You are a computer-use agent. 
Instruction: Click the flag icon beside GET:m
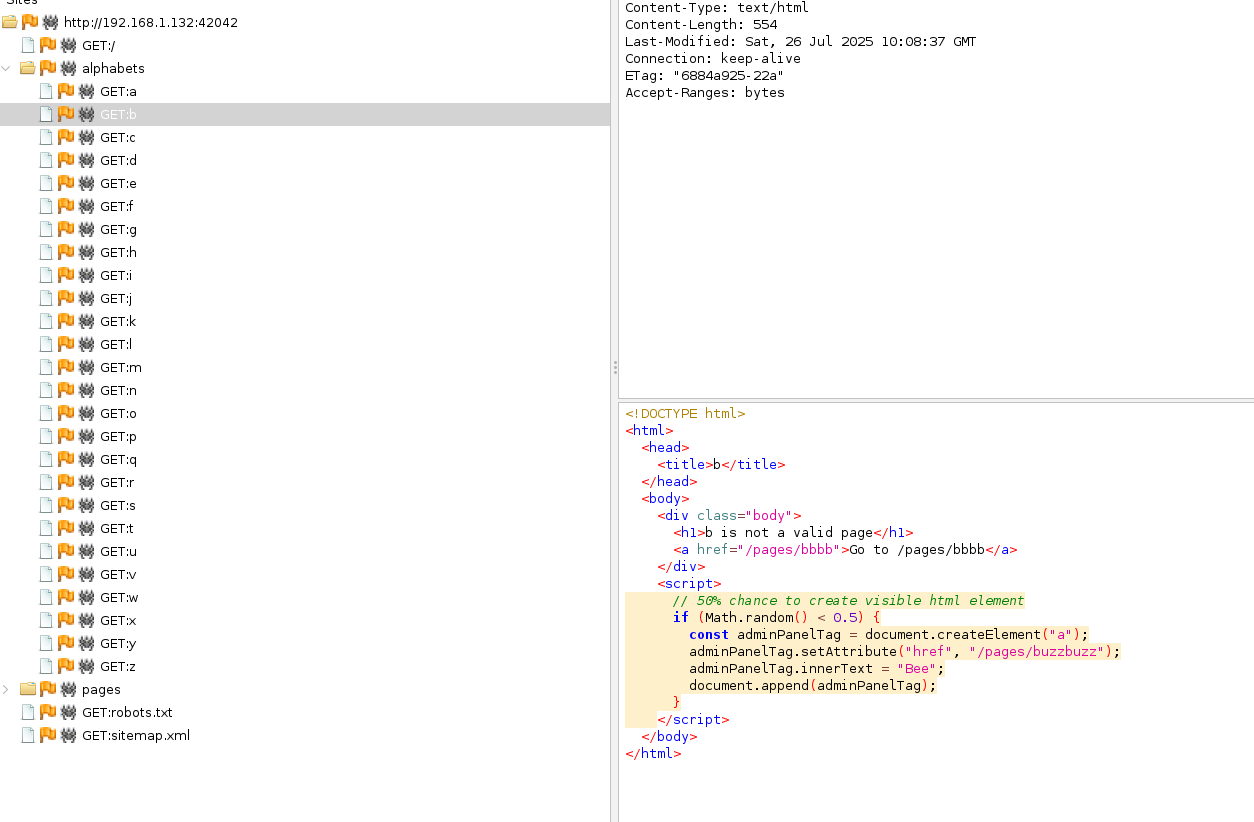tap(66, 367)
